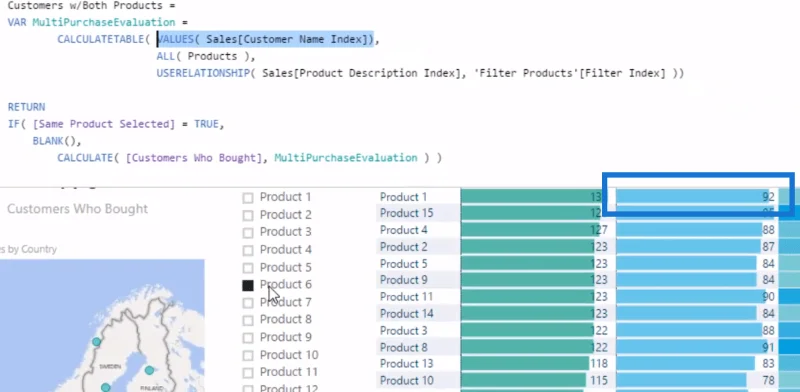Click the map data point near FINLAND
800x392 pixels.
point(149,370)
